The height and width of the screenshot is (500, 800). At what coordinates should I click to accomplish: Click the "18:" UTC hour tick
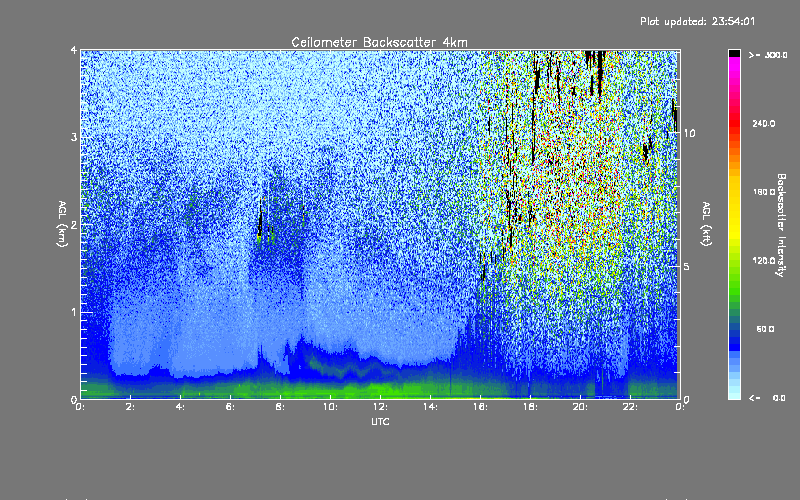tap(530, 407)
